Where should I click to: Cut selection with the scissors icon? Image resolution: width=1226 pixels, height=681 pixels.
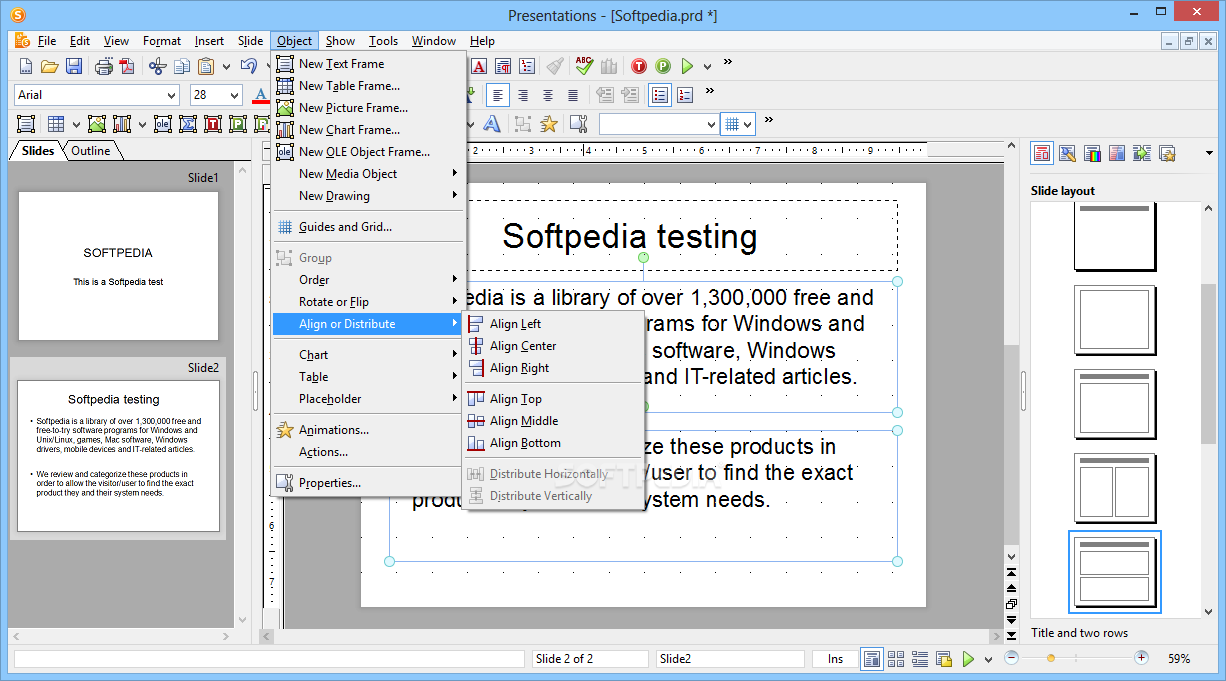[157, 66]
